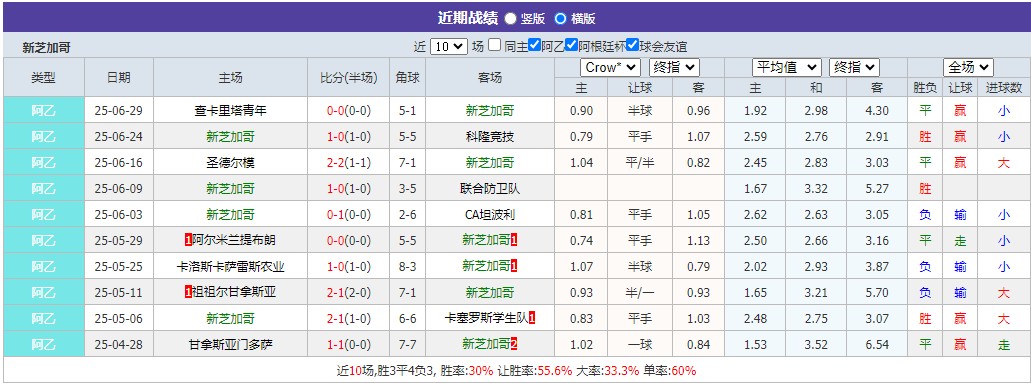The image size is (1031, 383).
Task: Click the red card badge 2 in 25-04-28 row
Action: (x=514, y=345)
